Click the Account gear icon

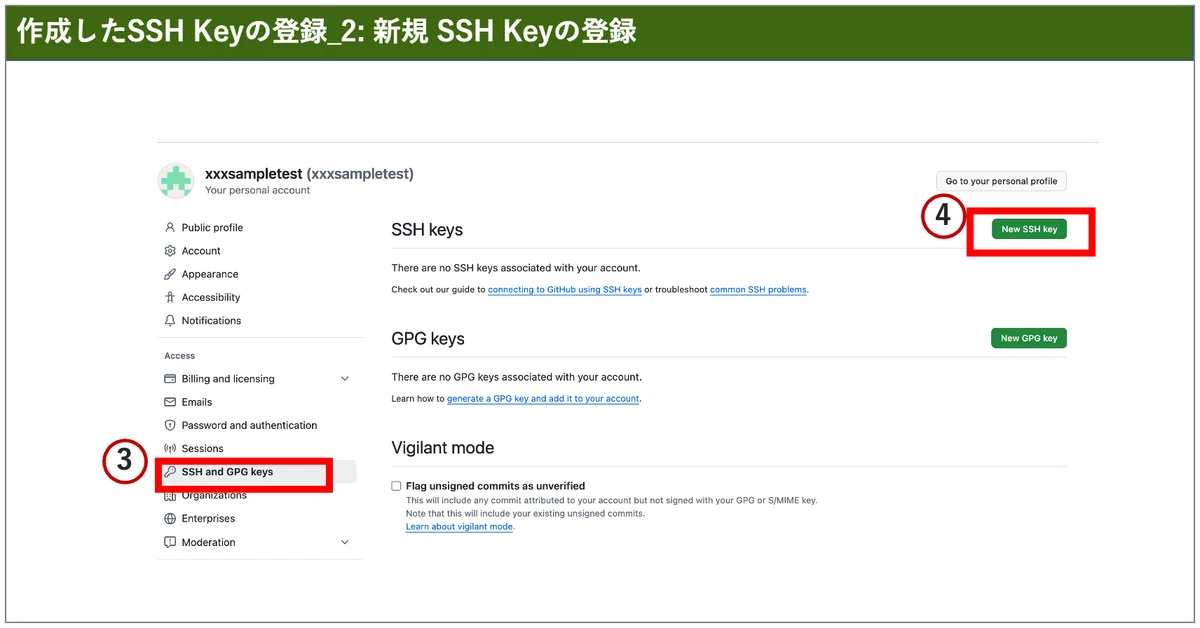pyautogui.click(x=170, y=251)
